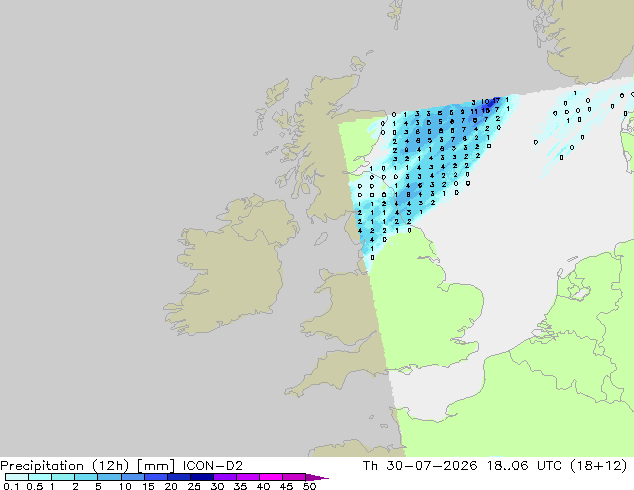
Task: Click the 35–40 mm legend color swatch
Action: point(248,477)
